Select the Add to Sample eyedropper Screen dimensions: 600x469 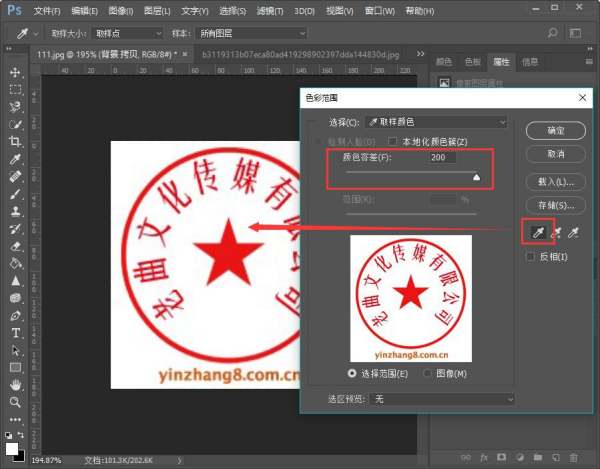pos(555,233)
